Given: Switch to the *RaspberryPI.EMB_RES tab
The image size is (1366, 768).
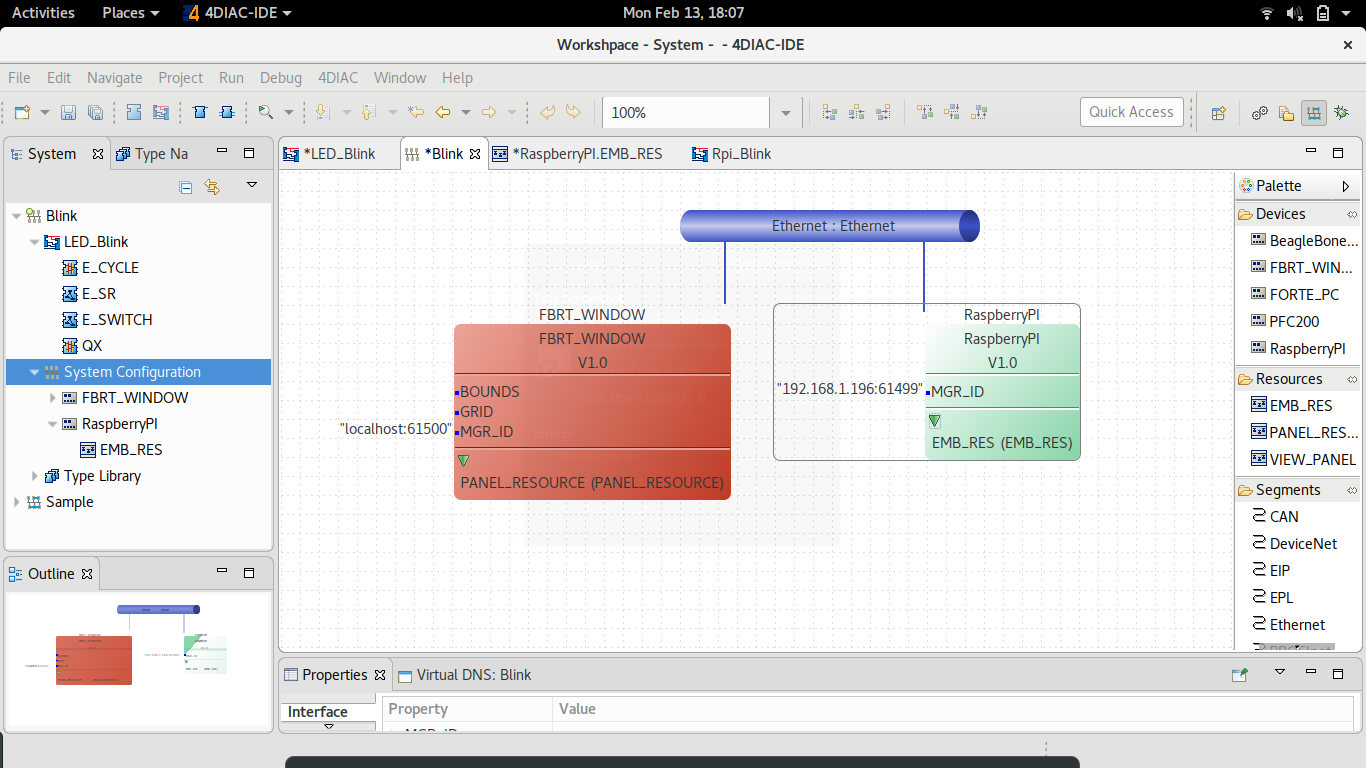Looking at the screenshot, I should pyautogui.click(x=576, y=154).
